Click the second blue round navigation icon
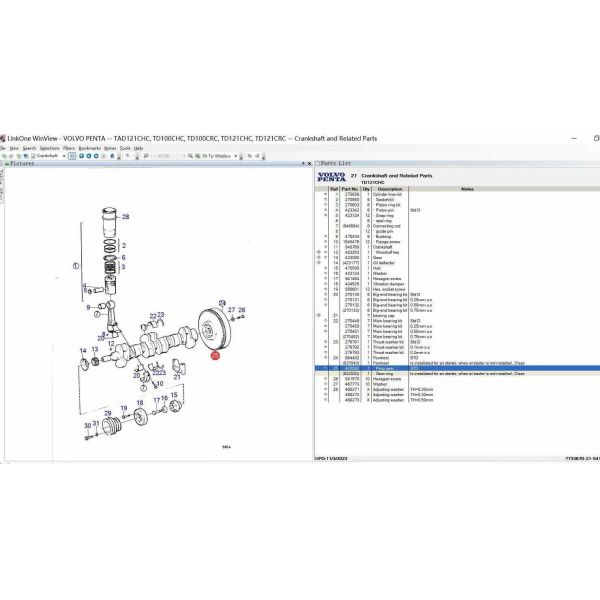 click(x=89, y=156)
